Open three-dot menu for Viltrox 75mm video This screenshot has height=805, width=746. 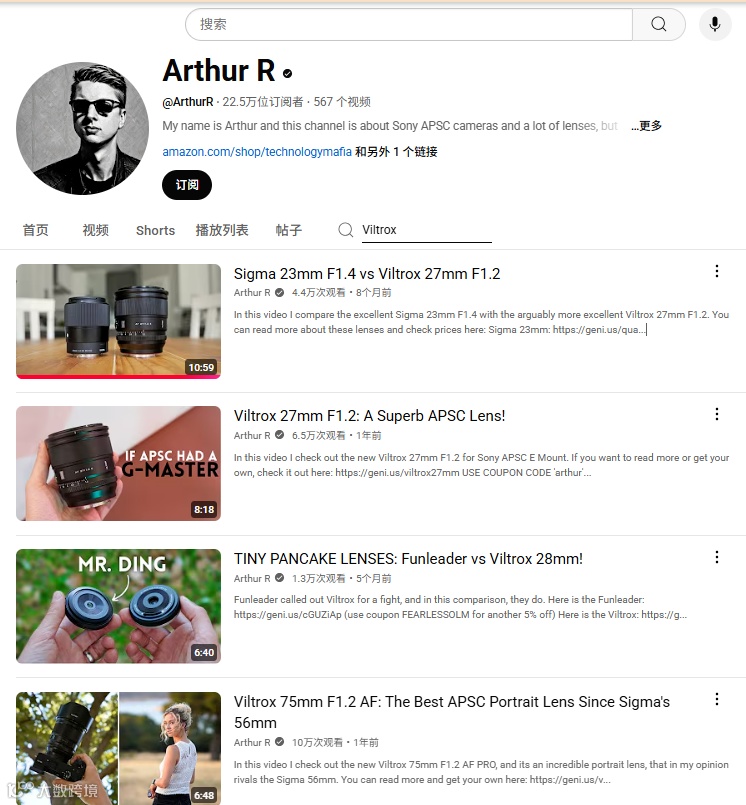coord(717,699)
